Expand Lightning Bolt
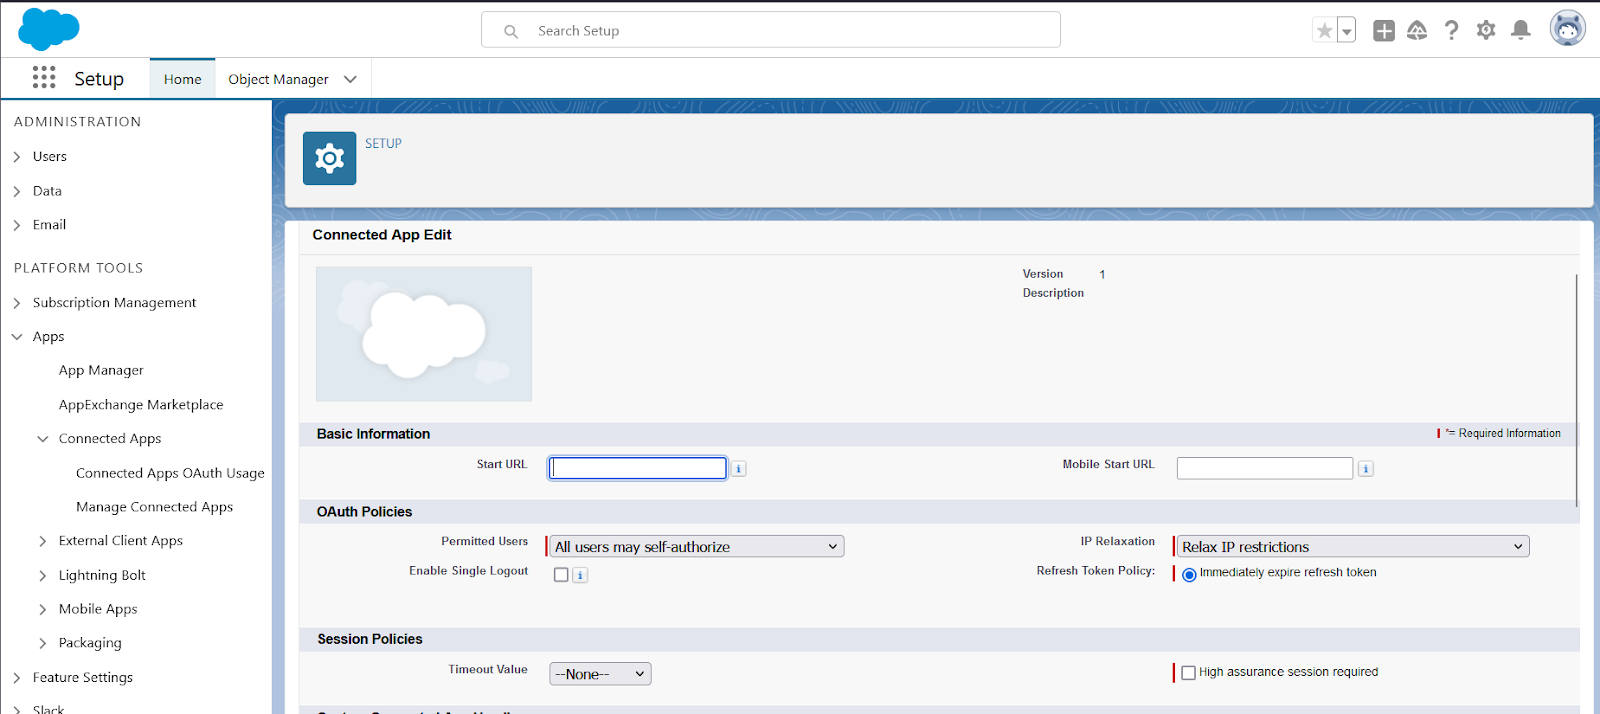1600x714 pixels. [x=43, y=575]
